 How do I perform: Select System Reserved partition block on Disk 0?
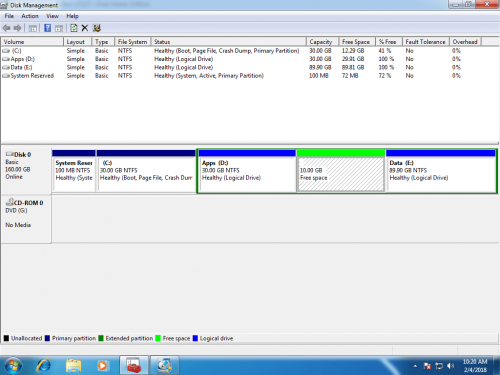[x=74, y=171]
